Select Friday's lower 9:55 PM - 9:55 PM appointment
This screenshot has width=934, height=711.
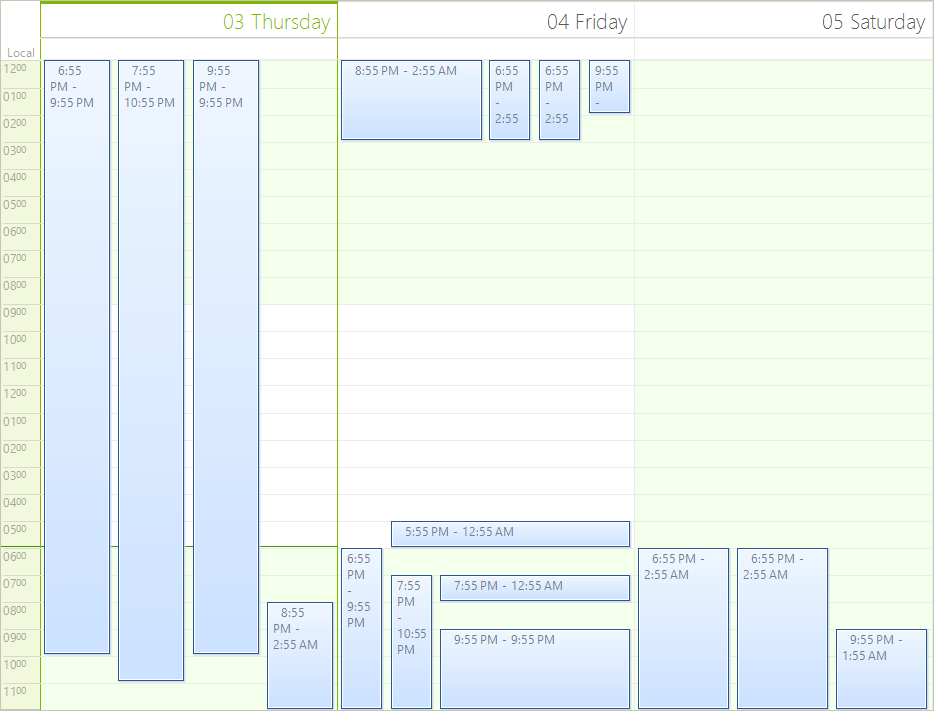[534, 668]
